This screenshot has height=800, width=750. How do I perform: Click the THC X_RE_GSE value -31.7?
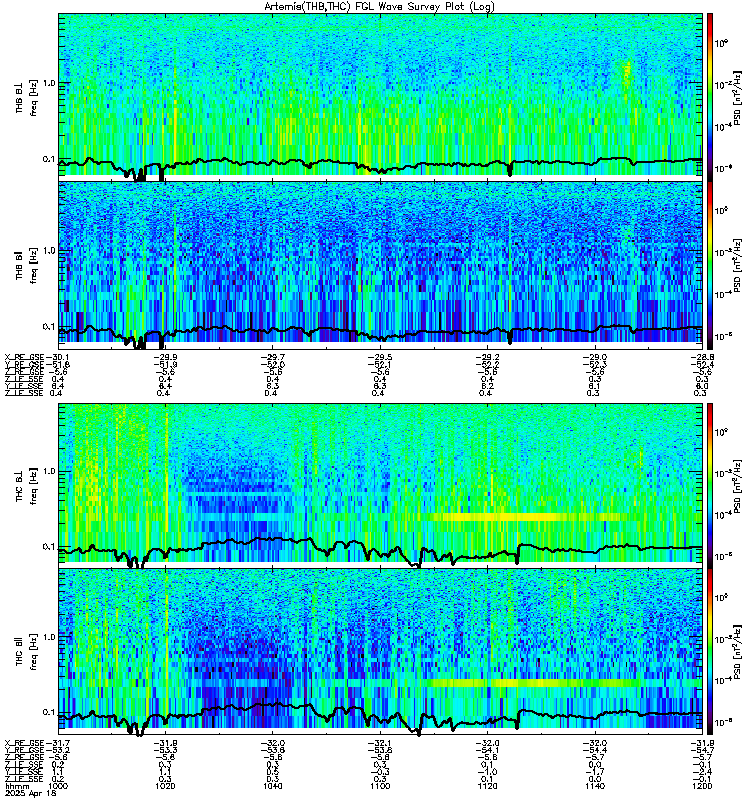coord(57,743)
